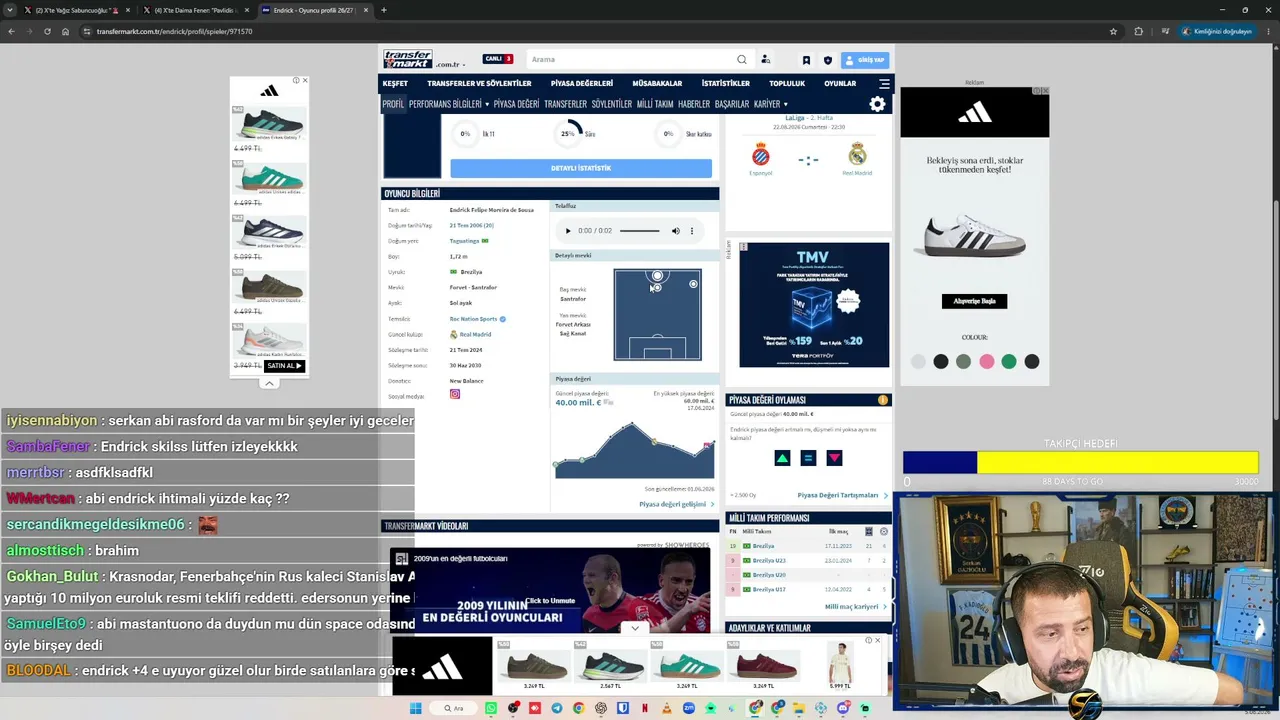
Task: Click the bookmark watchlist icon
Action: coord(806,60)
